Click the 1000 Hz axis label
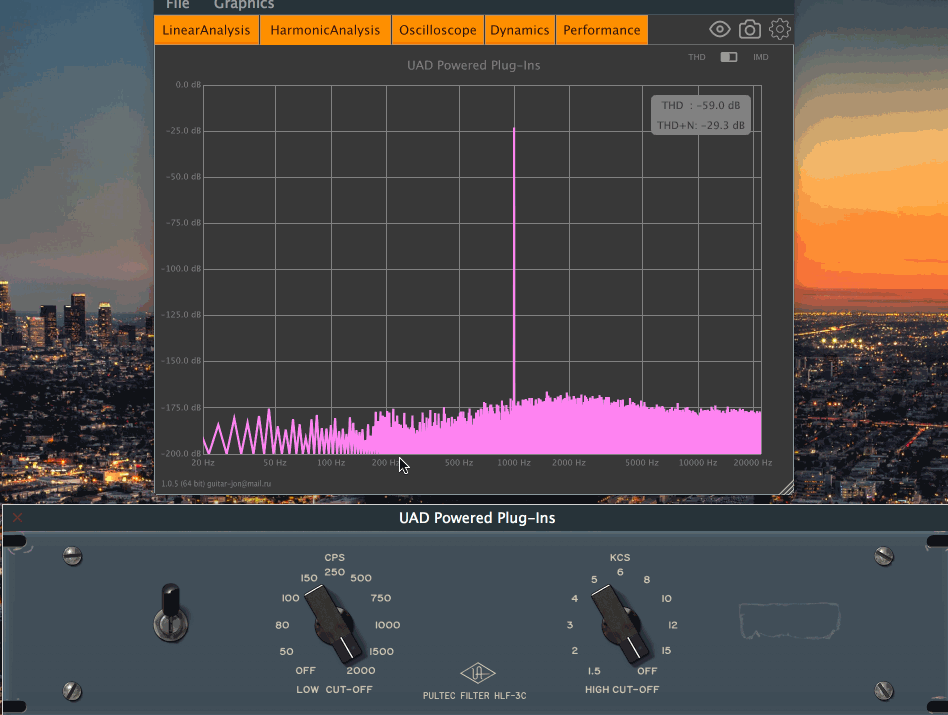 click(514, 462)
